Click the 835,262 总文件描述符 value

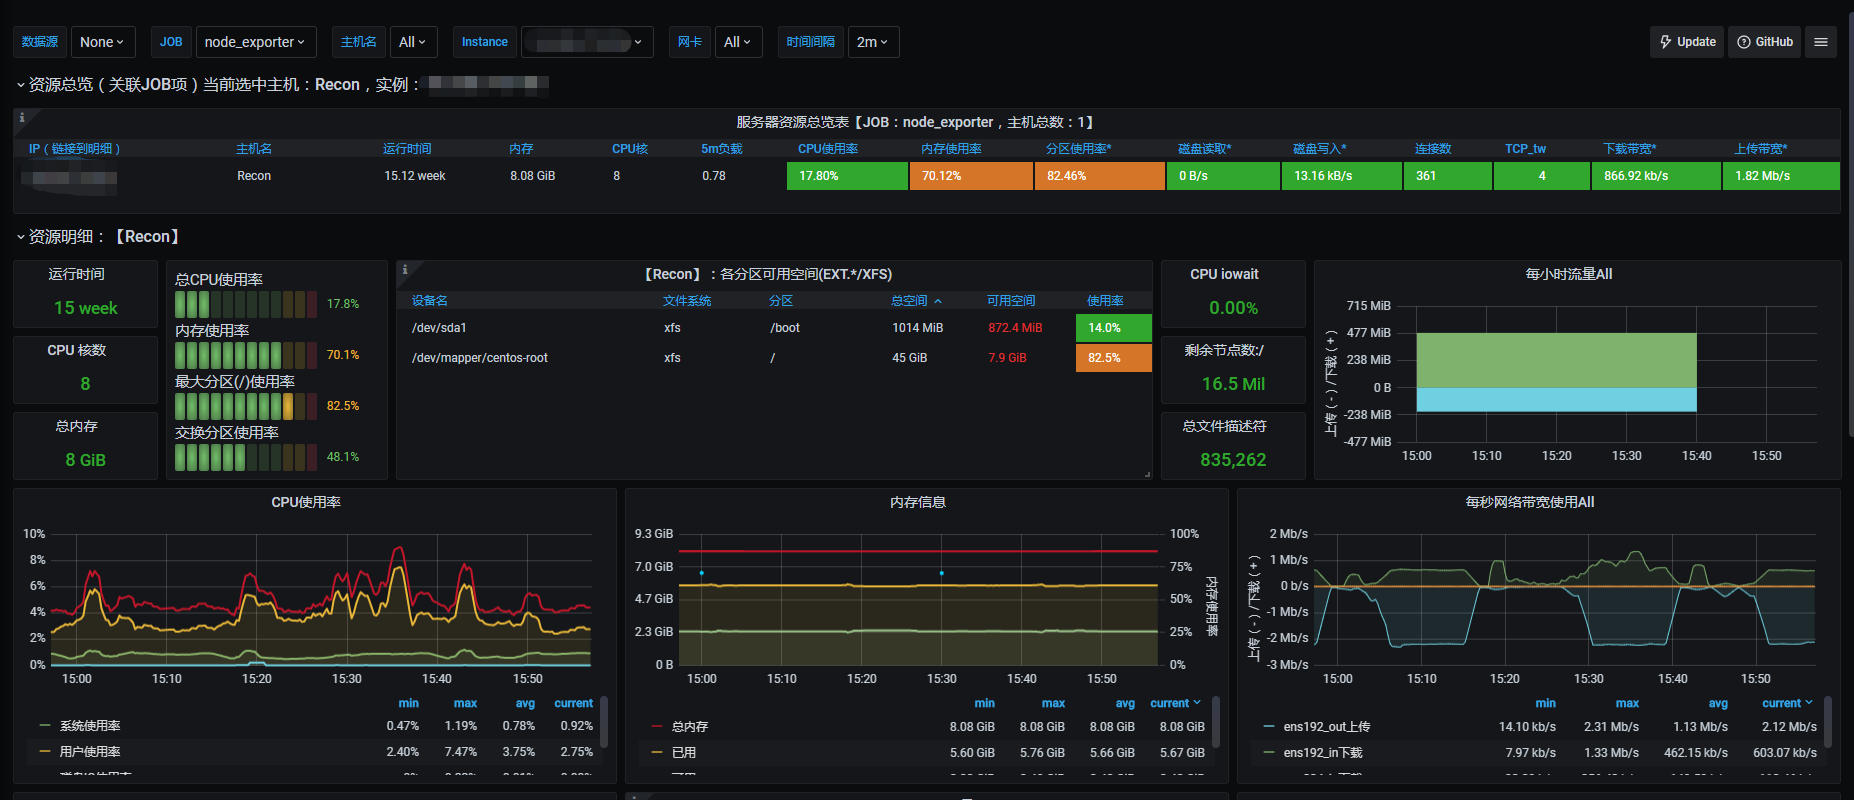click(1233, 460)
